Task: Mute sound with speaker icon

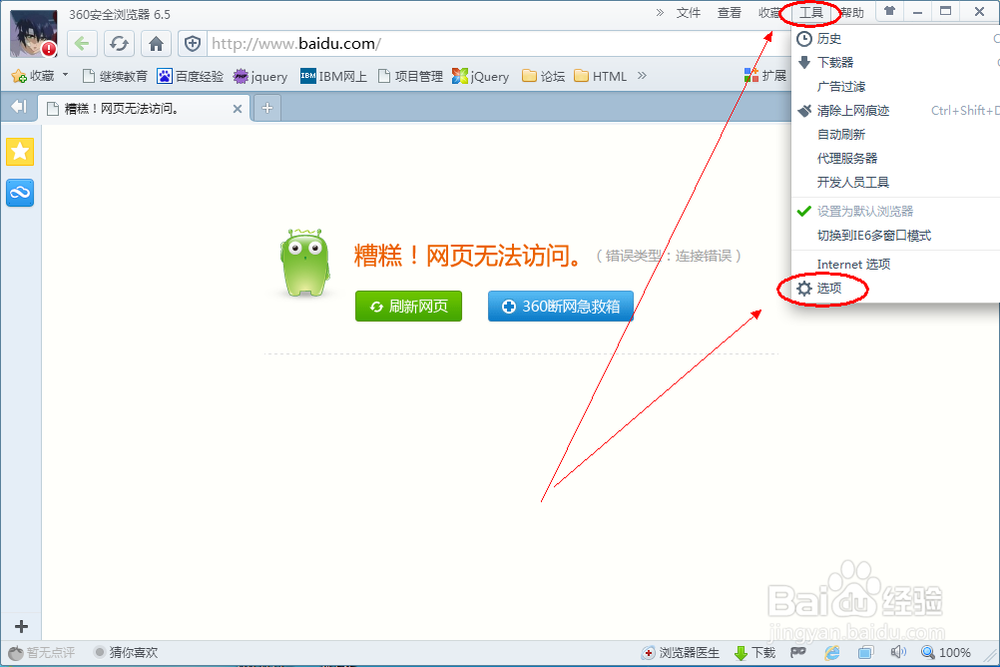Action: 898,652
